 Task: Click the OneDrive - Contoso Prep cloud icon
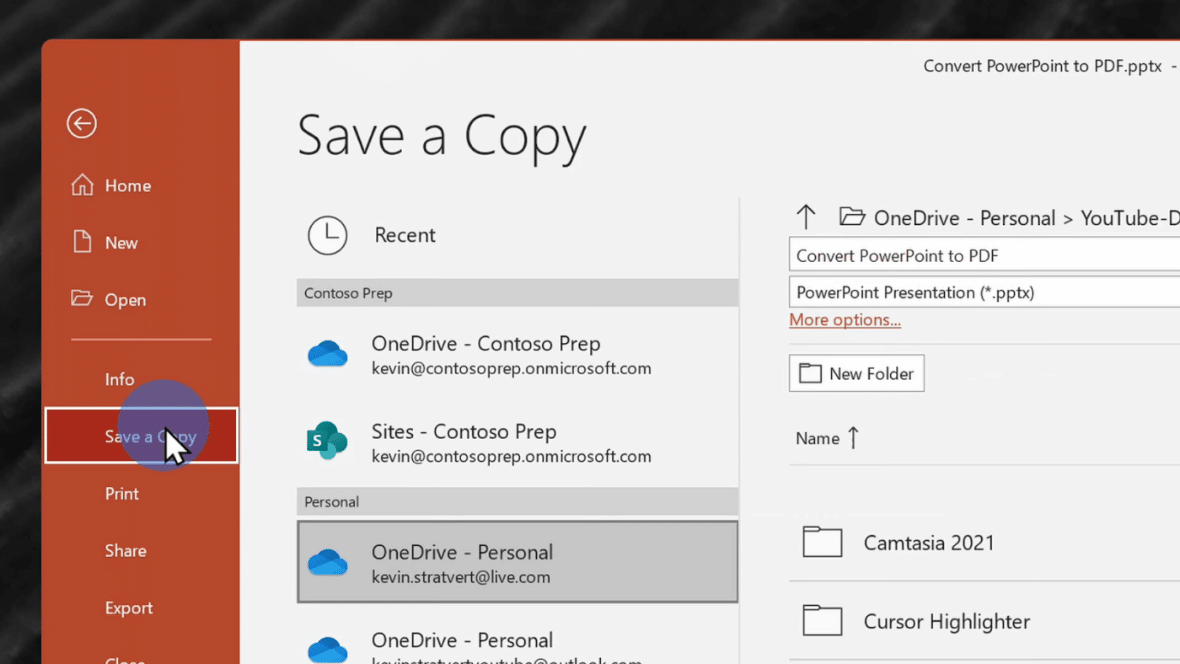point(327,352)
